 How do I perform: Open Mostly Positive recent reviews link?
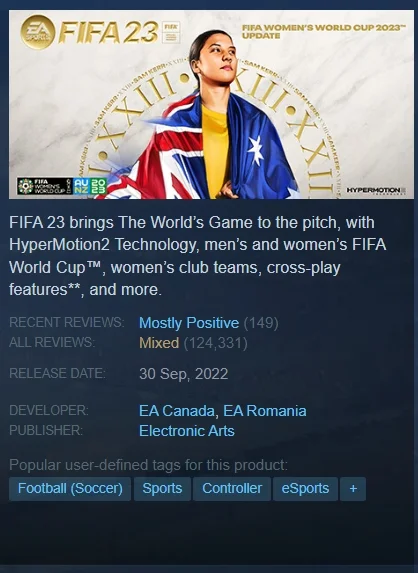coord(189,323)
